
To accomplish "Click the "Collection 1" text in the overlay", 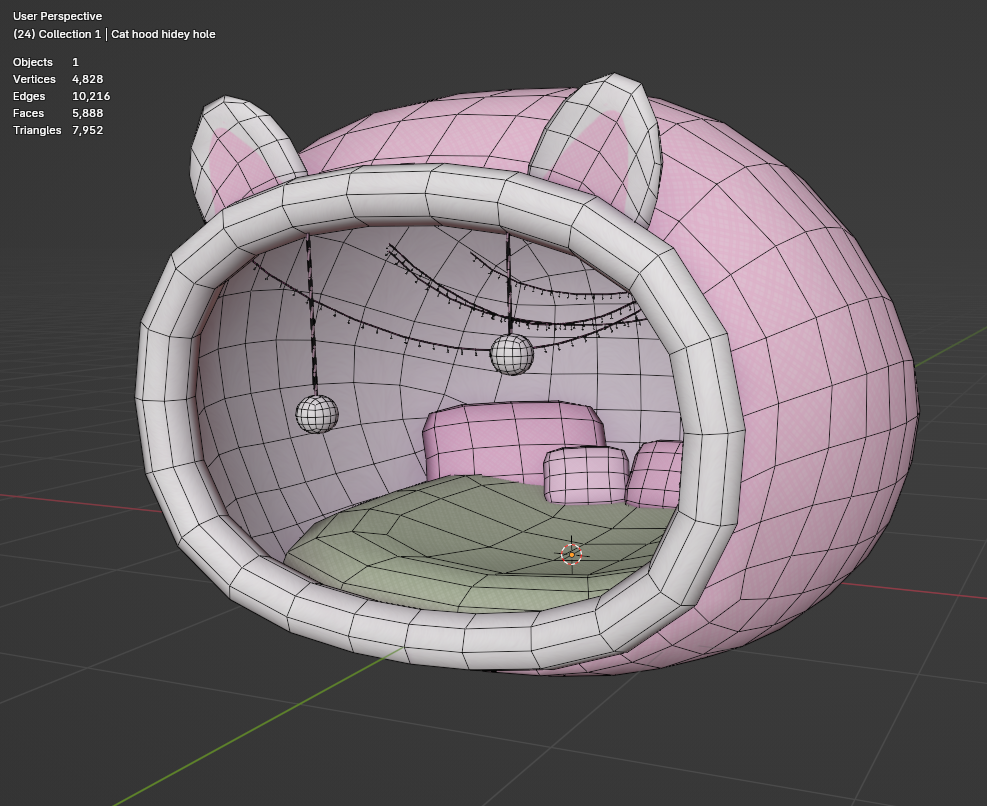I will [70, 34].
